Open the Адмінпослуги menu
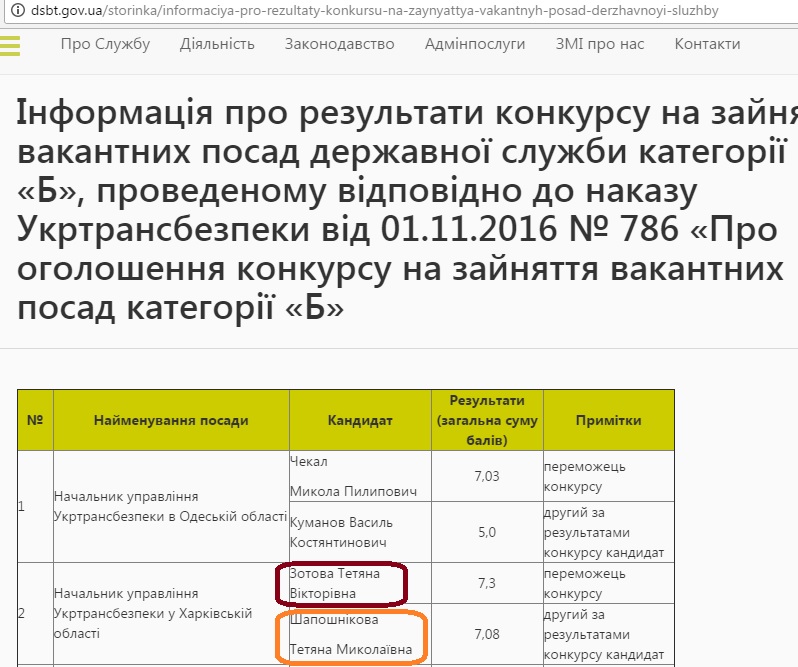 [x=475, y=44]
